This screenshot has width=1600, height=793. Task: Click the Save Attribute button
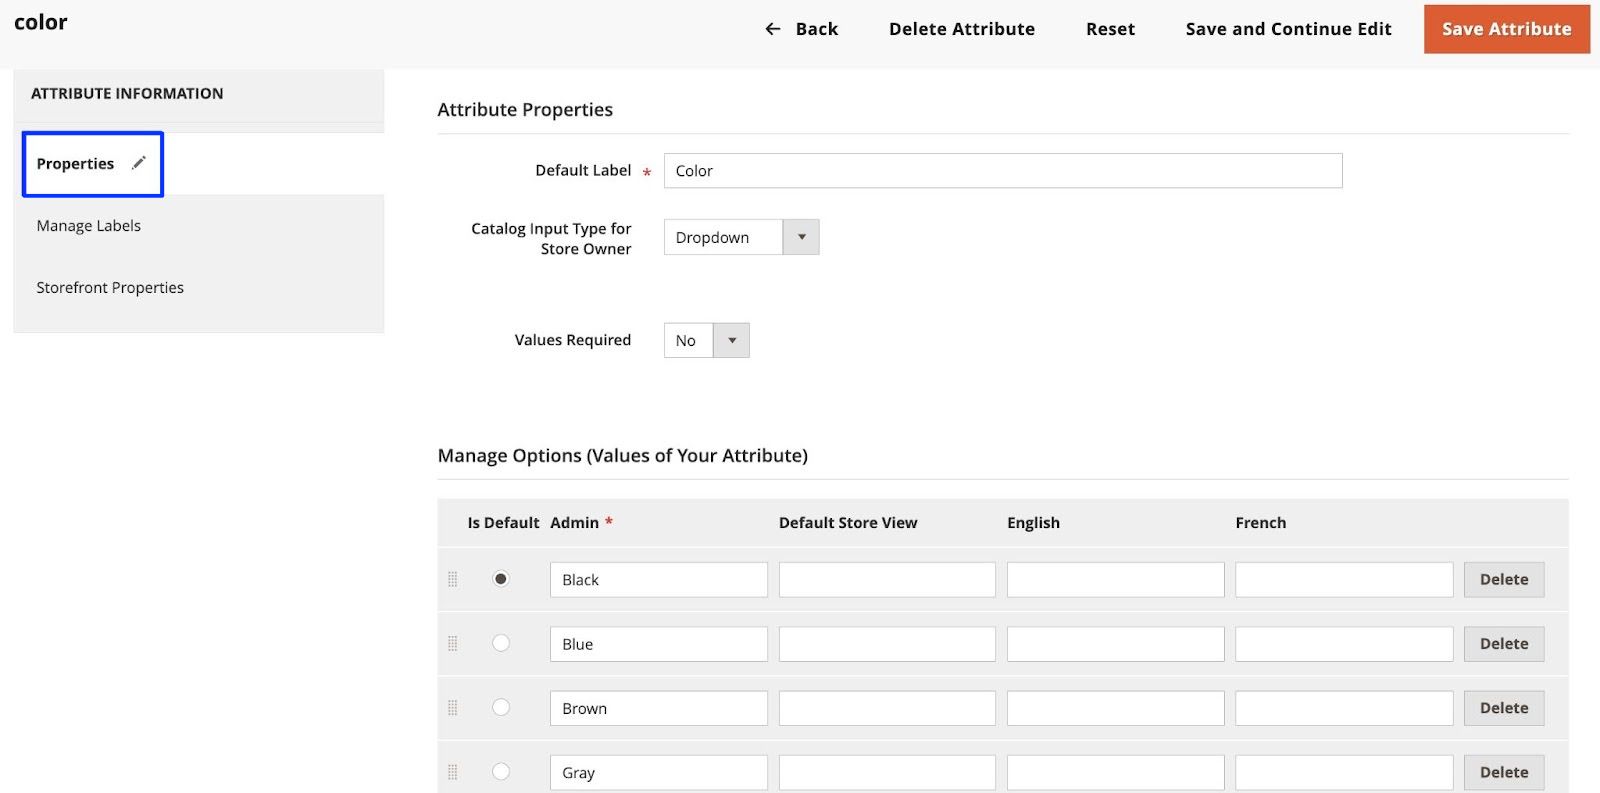[1506, 29]
